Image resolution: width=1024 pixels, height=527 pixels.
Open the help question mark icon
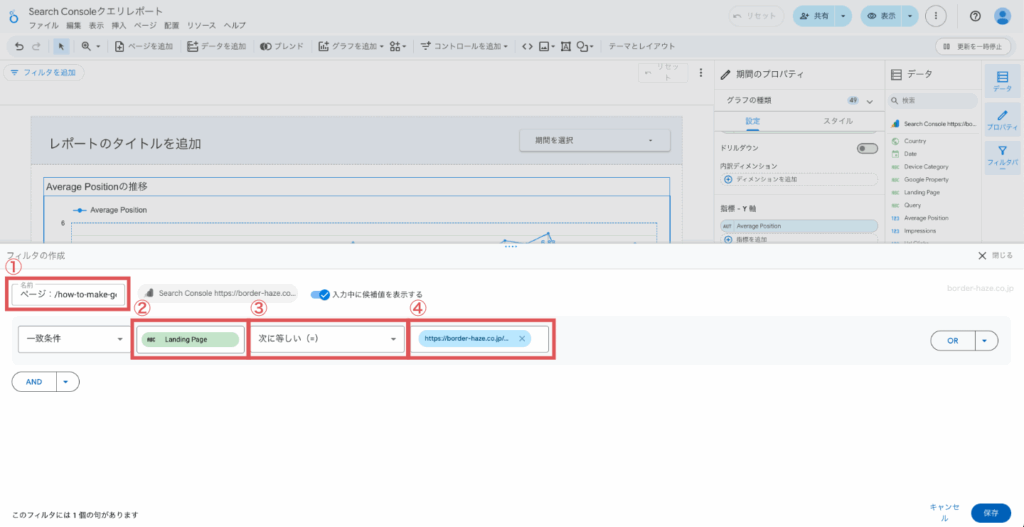[975, 16]
